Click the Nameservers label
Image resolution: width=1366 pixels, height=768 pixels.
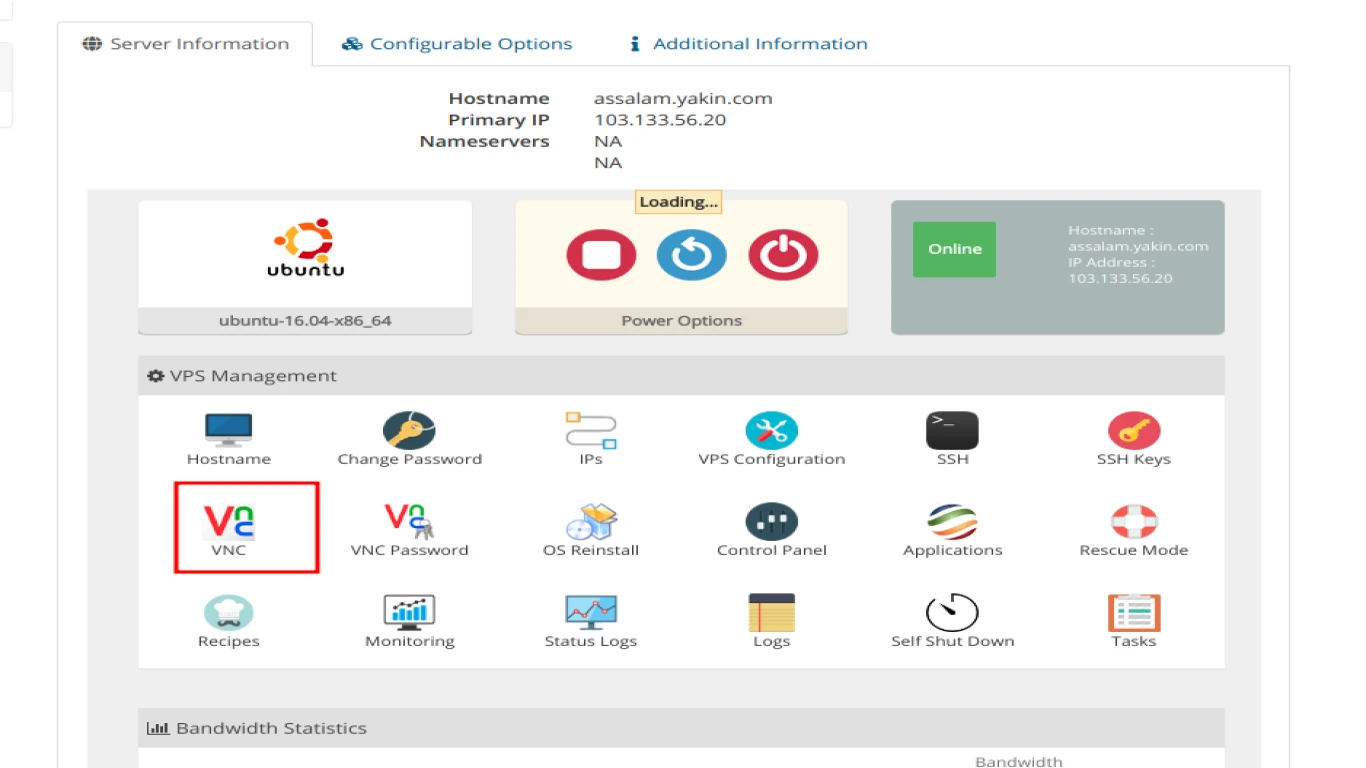(x=485, y=141)
